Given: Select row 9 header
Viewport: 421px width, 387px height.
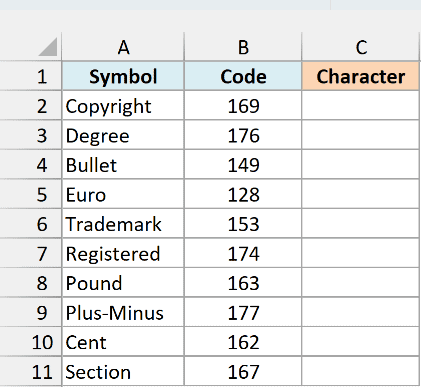Looking at the screenshot, I should tap(31, 312).
